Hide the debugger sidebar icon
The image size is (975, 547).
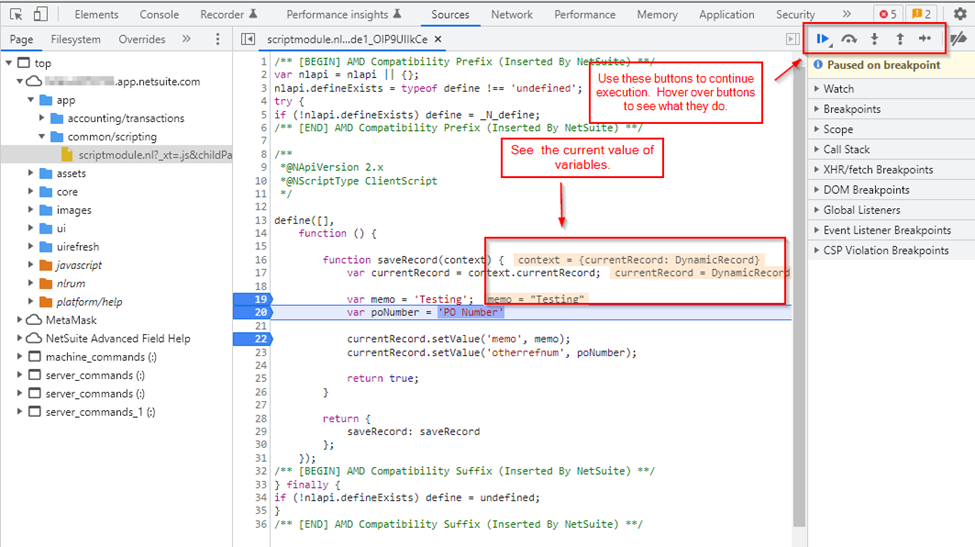793,39
